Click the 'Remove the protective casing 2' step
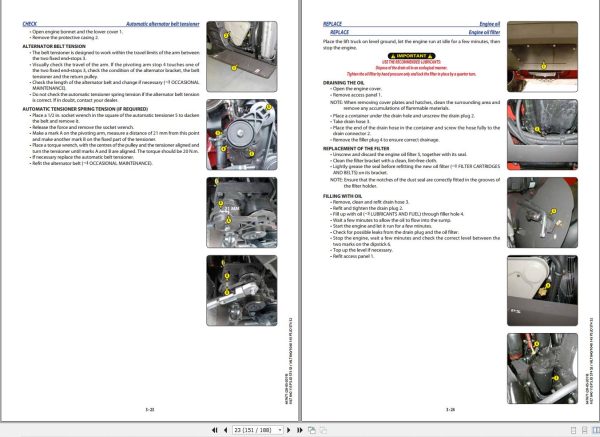 tap(65, 38)
